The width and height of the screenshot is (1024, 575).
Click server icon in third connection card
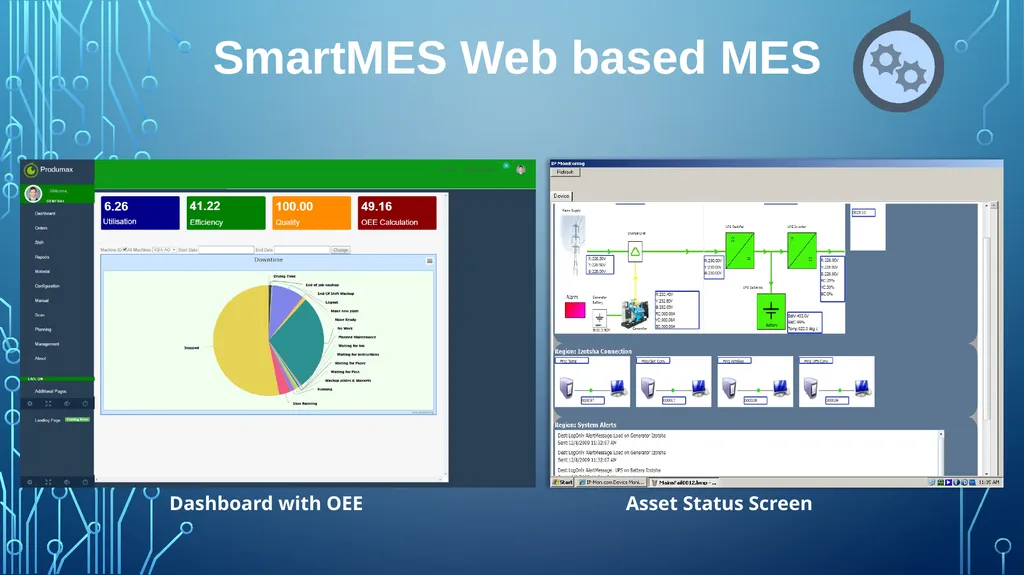729,388
